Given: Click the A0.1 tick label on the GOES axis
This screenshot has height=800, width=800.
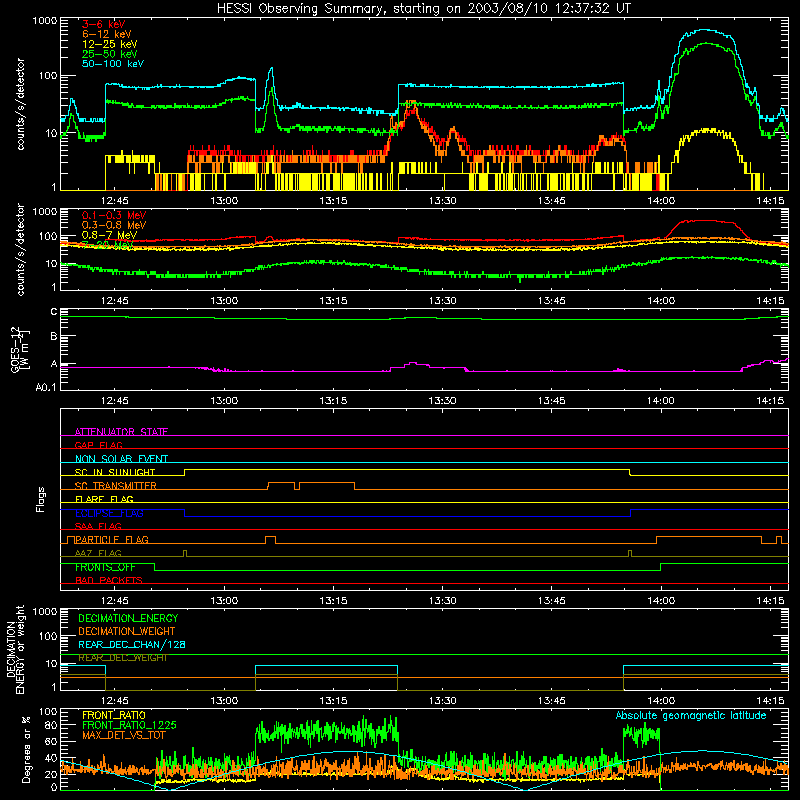Looking at the screenshot, I should pos(46,388).
